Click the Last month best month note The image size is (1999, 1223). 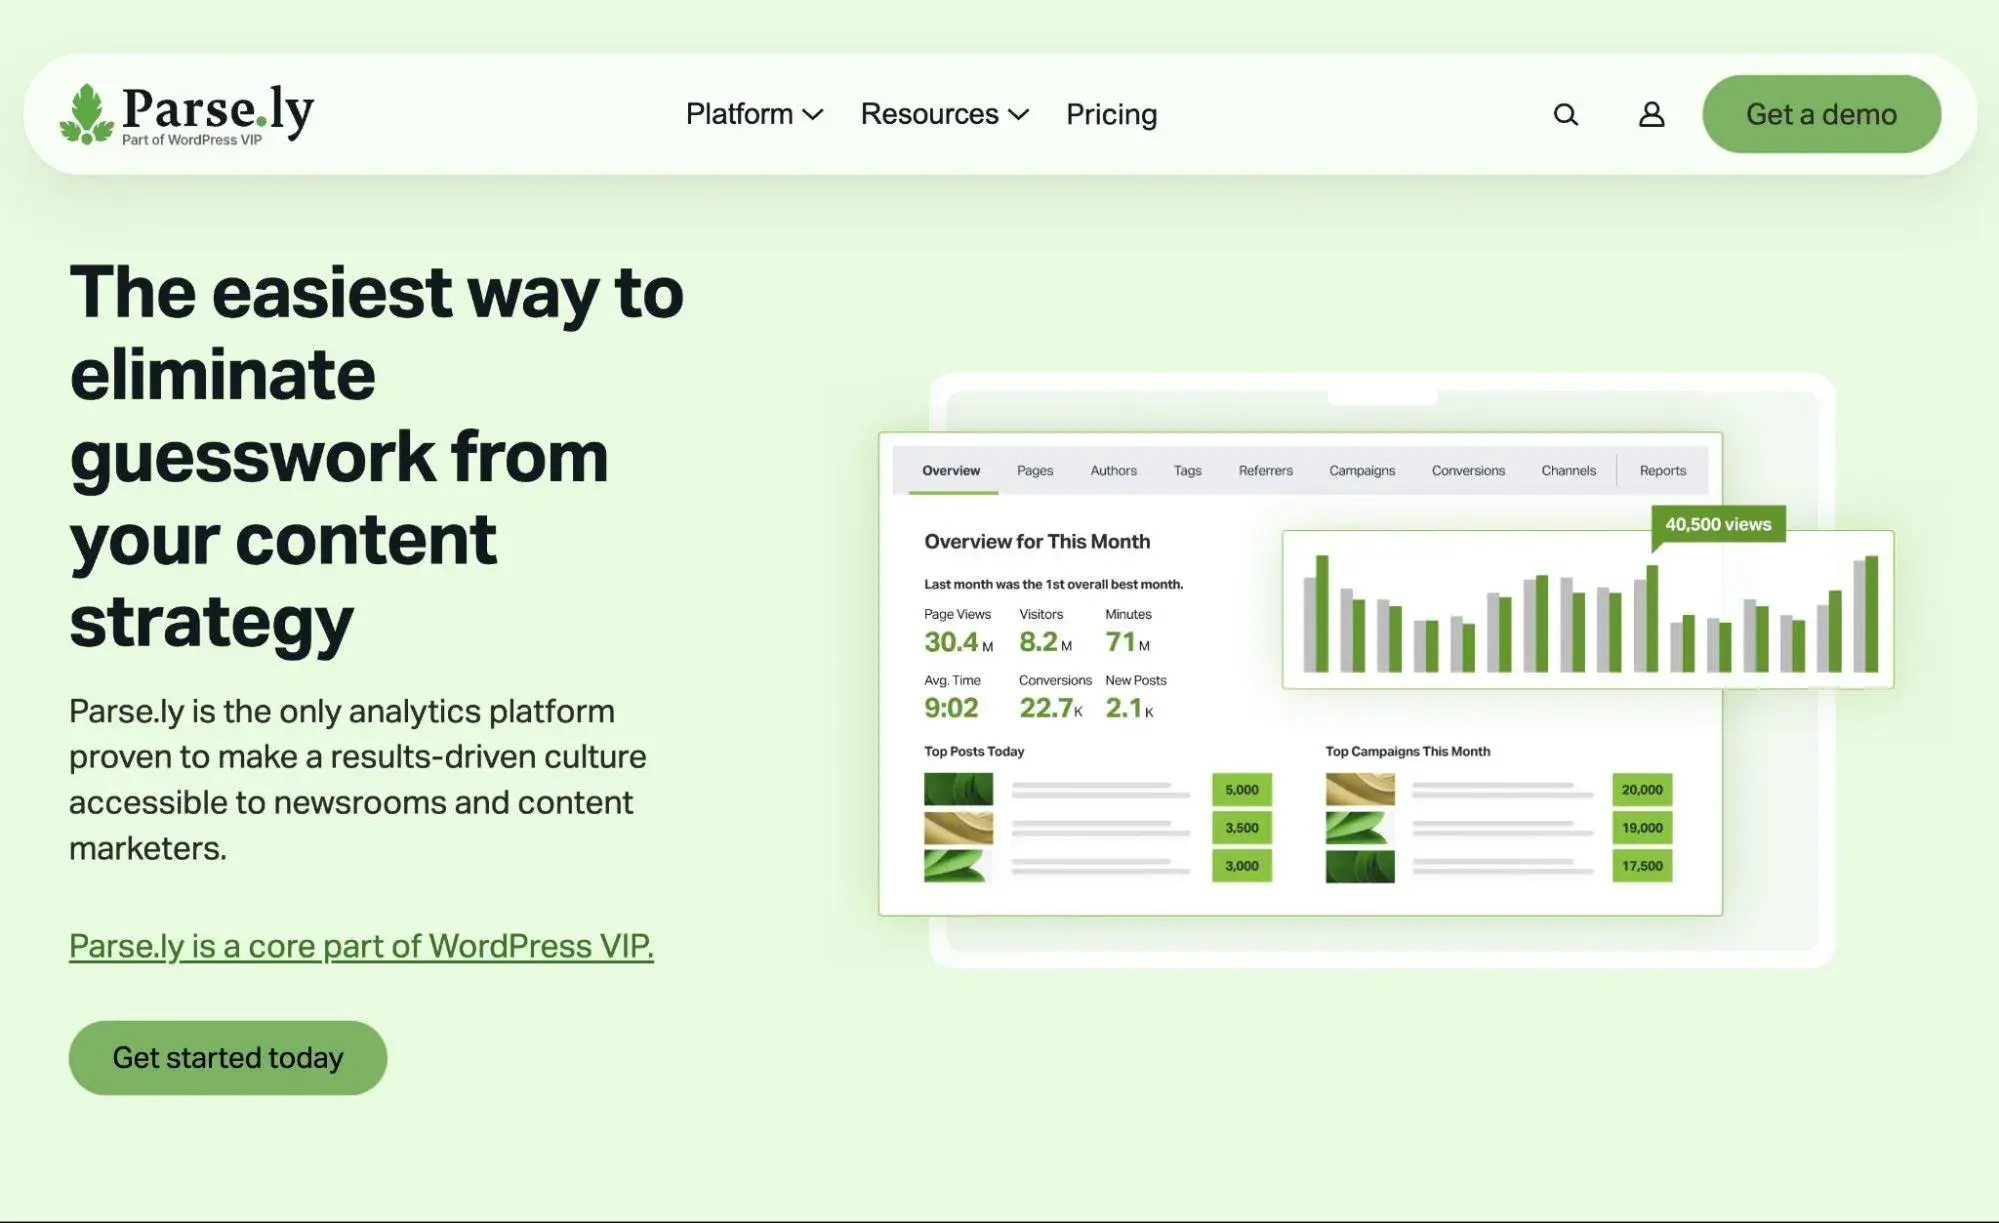1053,584
